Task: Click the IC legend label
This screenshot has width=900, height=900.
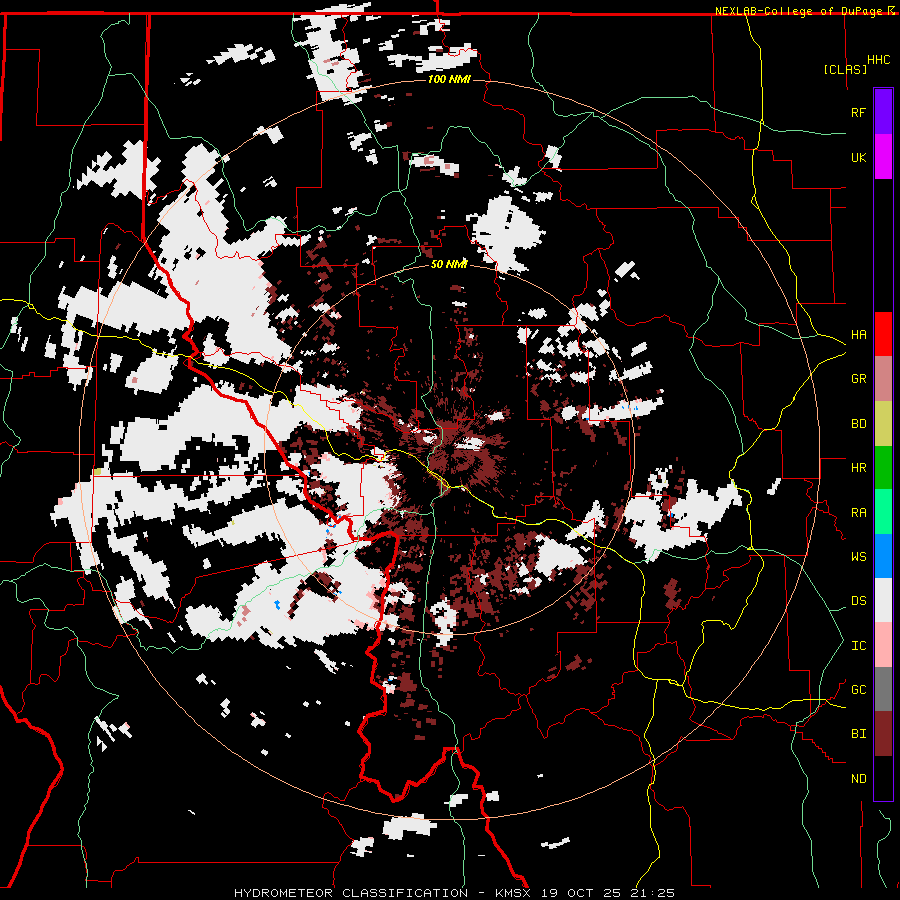Action: (x=858, y=646)
